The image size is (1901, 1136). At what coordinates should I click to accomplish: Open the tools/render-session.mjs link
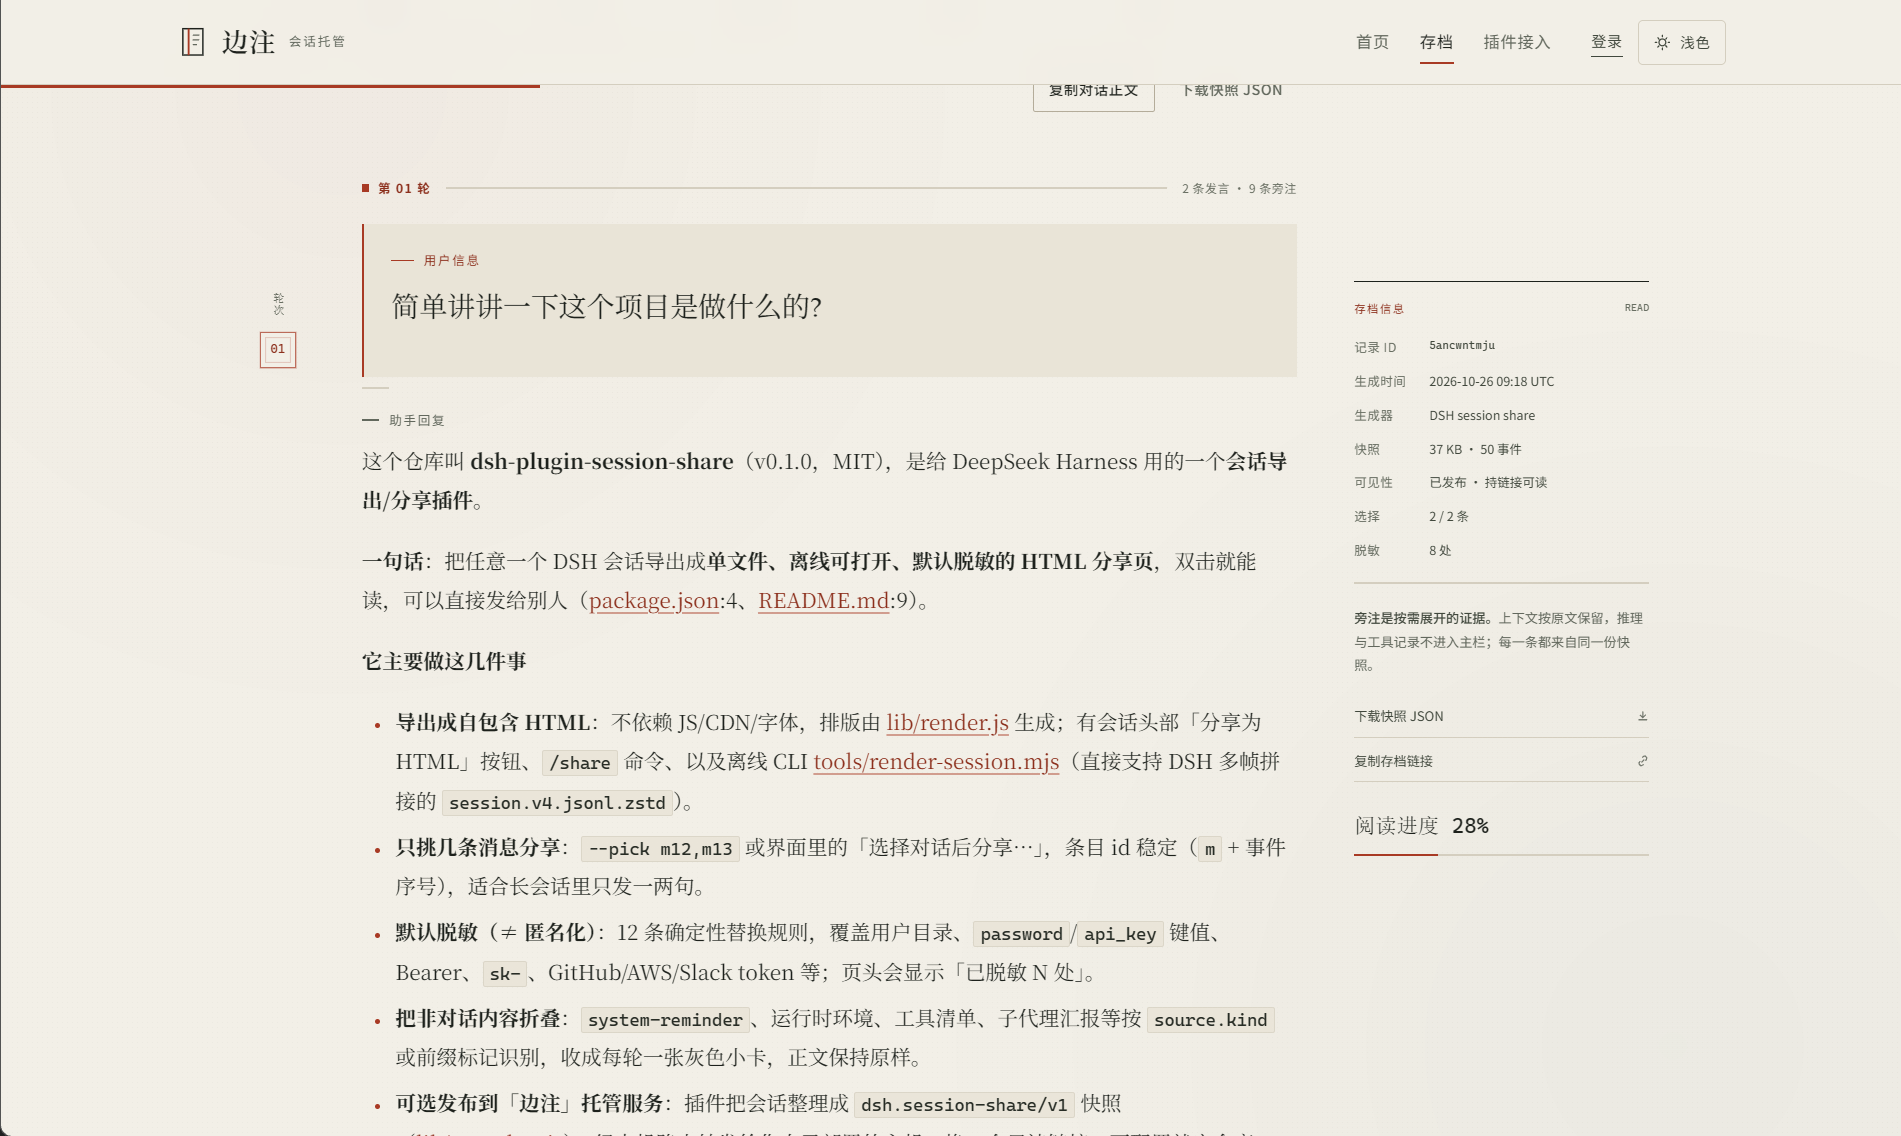click(x=936, y=762)
